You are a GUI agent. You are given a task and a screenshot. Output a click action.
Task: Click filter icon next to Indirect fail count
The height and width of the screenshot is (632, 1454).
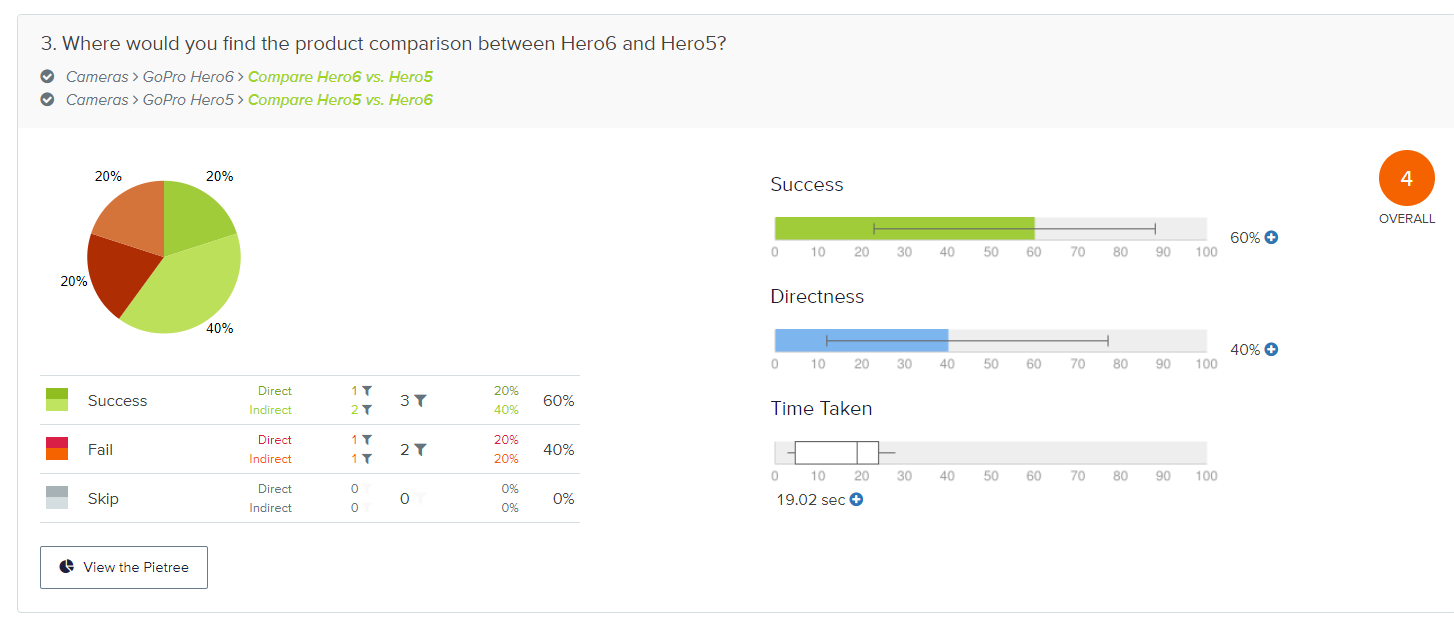[367, 459]
